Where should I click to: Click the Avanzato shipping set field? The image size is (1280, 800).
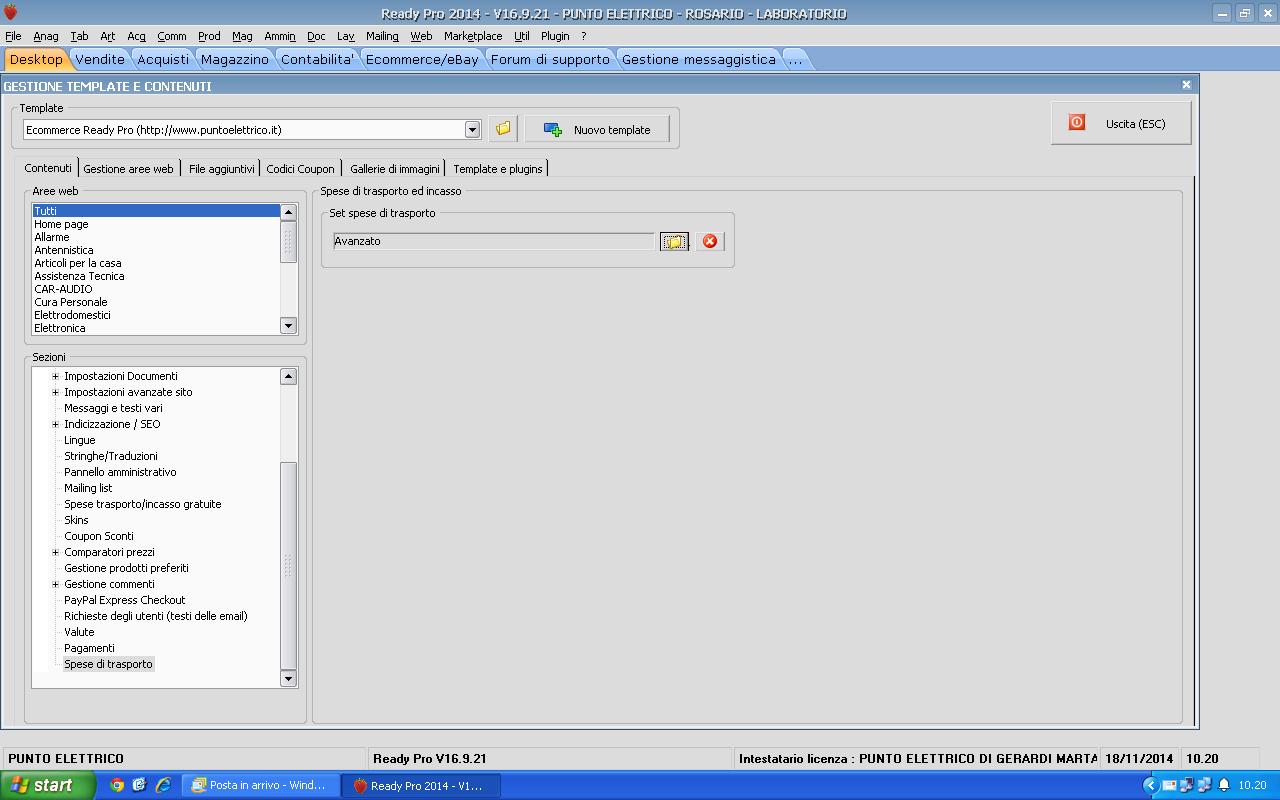pyautogui.click(x=494, y=241)
